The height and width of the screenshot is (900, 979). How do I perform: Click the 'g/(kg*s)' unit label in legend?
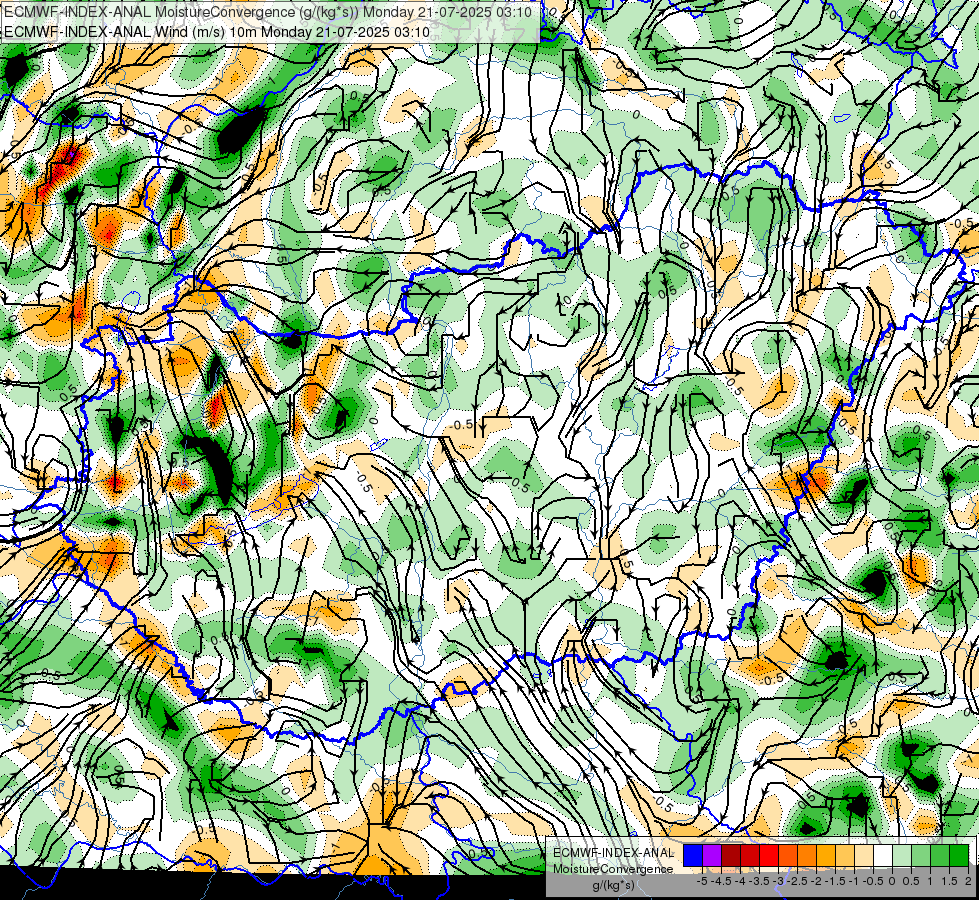coord(613,885)
